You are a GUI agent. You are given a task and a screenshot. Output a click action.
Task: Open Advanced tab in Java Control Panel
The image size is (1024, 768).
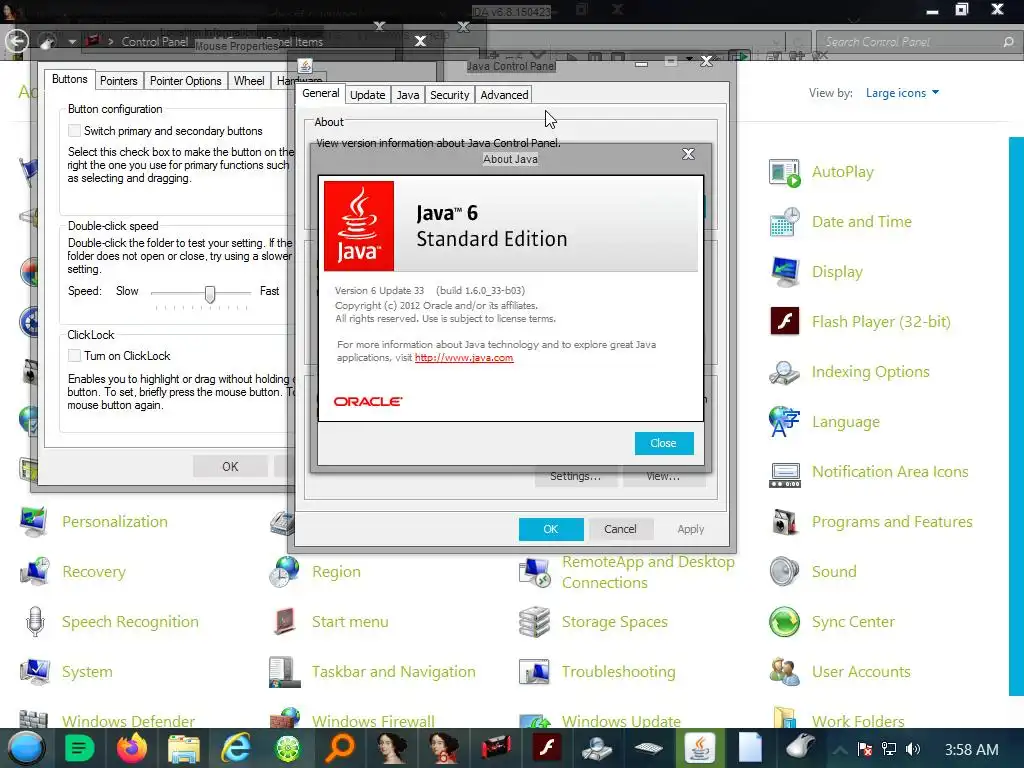click(504, 95)
